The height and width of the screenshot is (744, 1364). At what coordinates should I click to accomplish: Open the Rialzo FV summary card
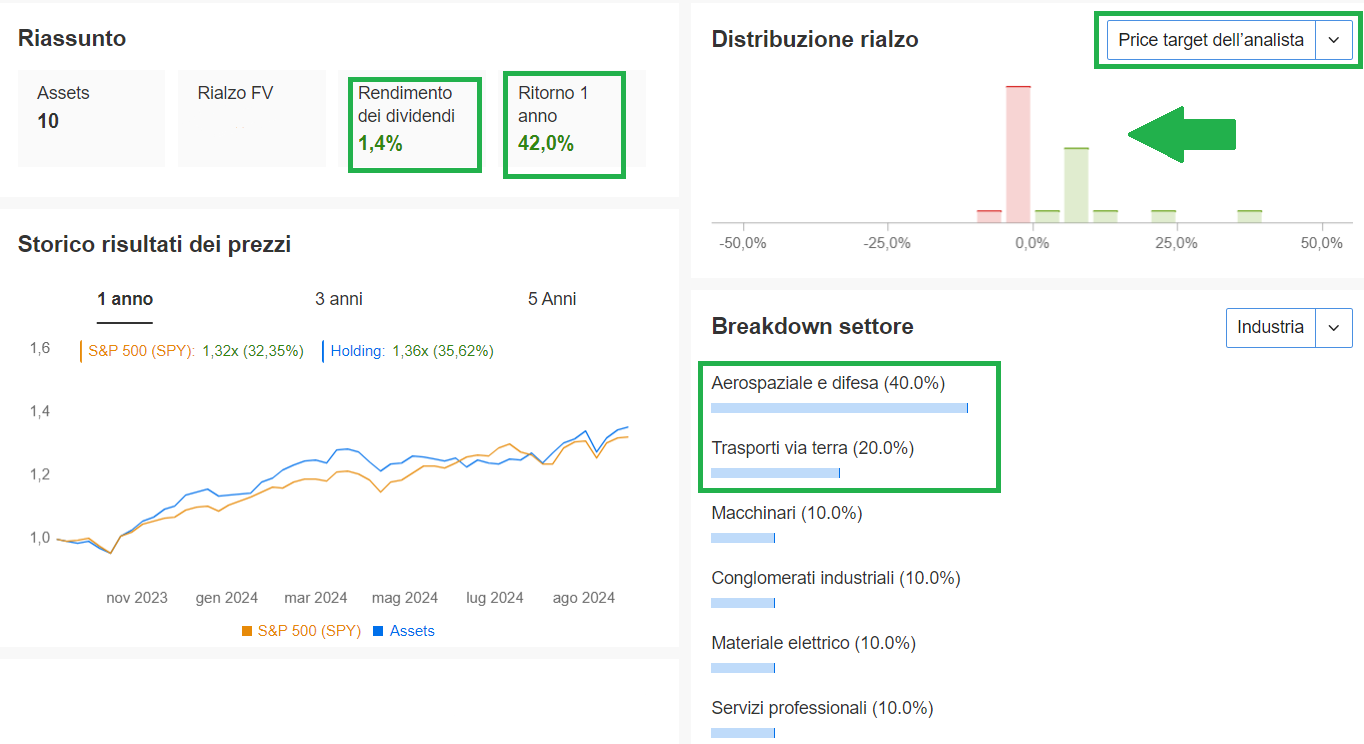click(252, 118)
